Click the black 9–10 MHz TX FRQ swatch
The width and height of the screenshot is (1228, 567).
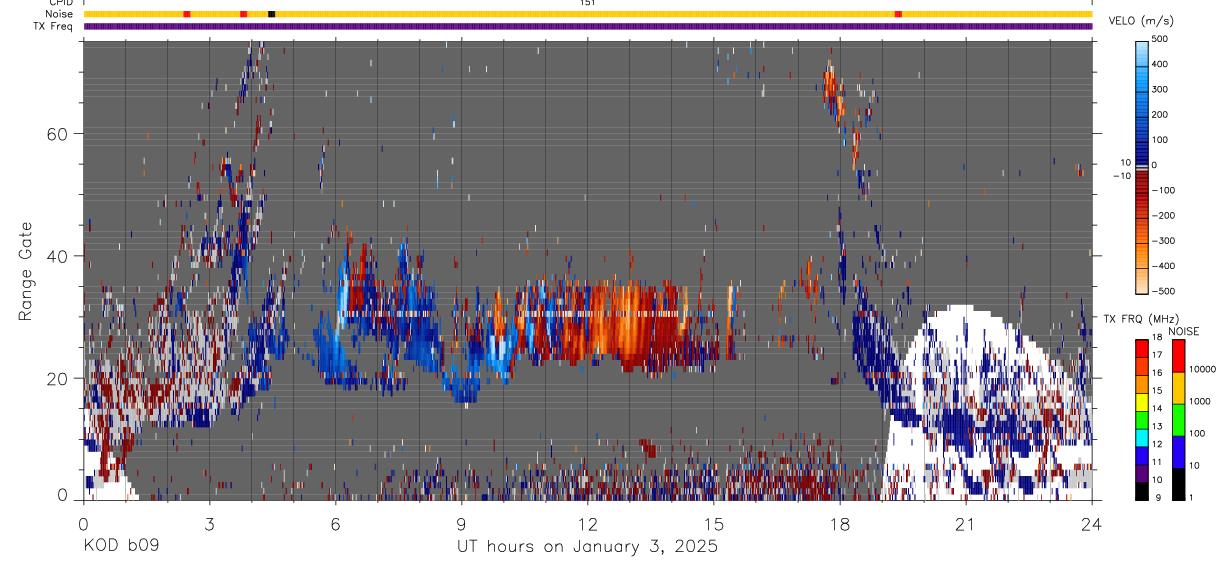1141,490
